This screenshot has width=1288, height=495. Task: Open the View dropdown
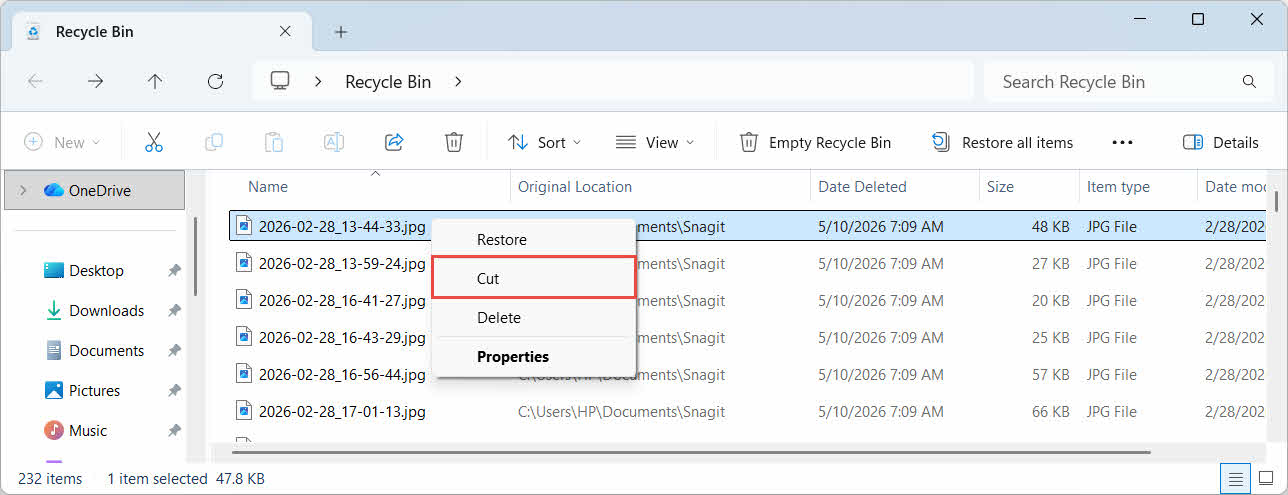pos(655,142)
